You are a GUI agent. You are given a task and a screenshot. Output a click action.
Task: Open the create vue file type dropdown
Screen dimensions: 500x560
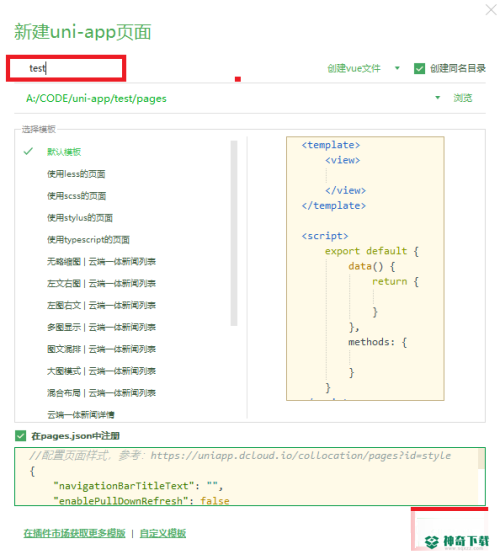pyautogui.click(x=397, y=68)
